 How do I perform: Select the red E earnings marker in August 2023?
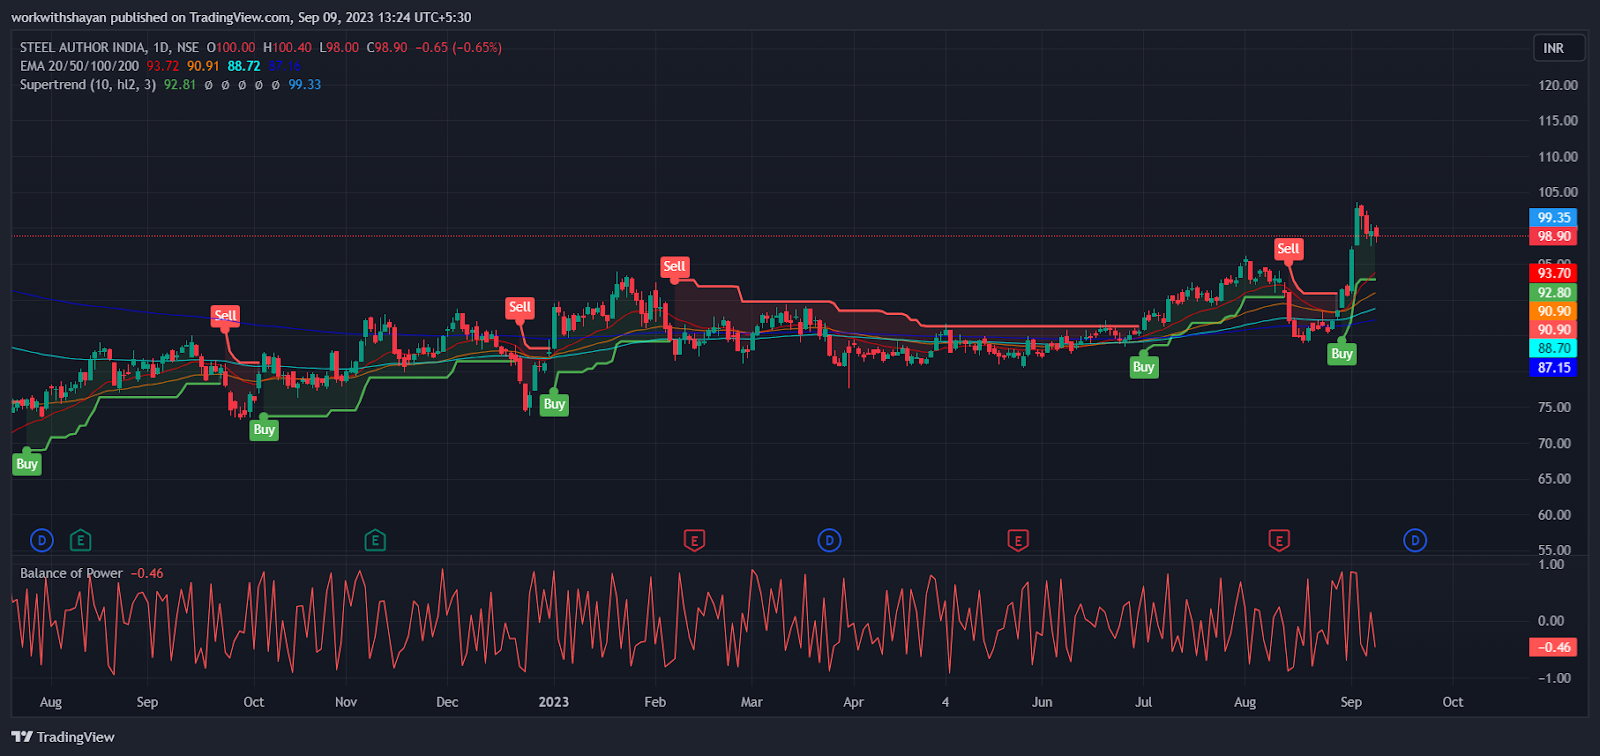1278,541
